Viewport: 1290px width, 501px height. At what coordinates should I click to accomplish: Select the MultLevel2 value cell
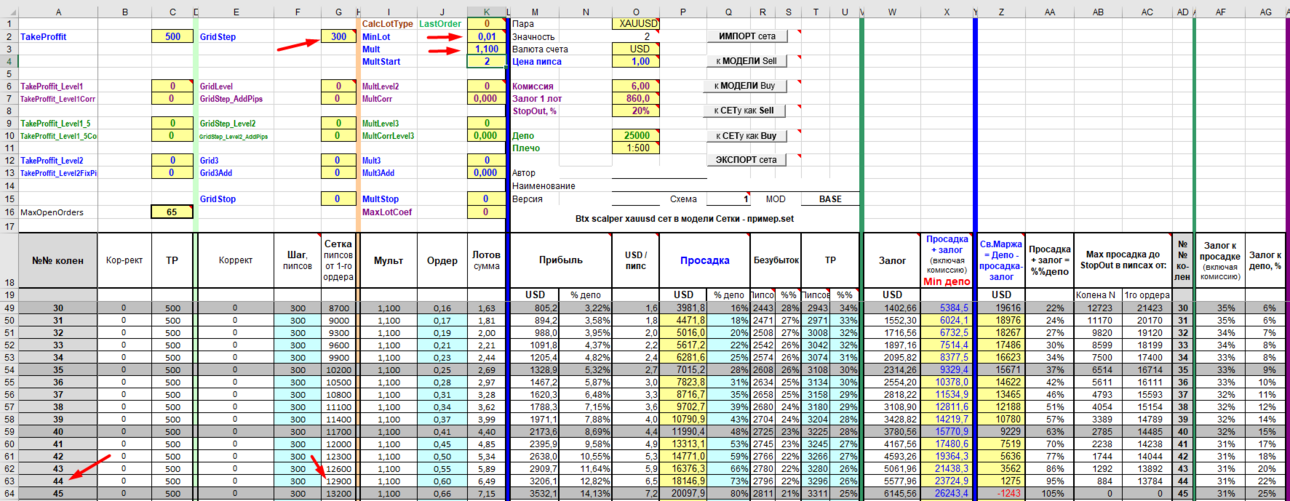pyautogui.click(x=486, y=87)
